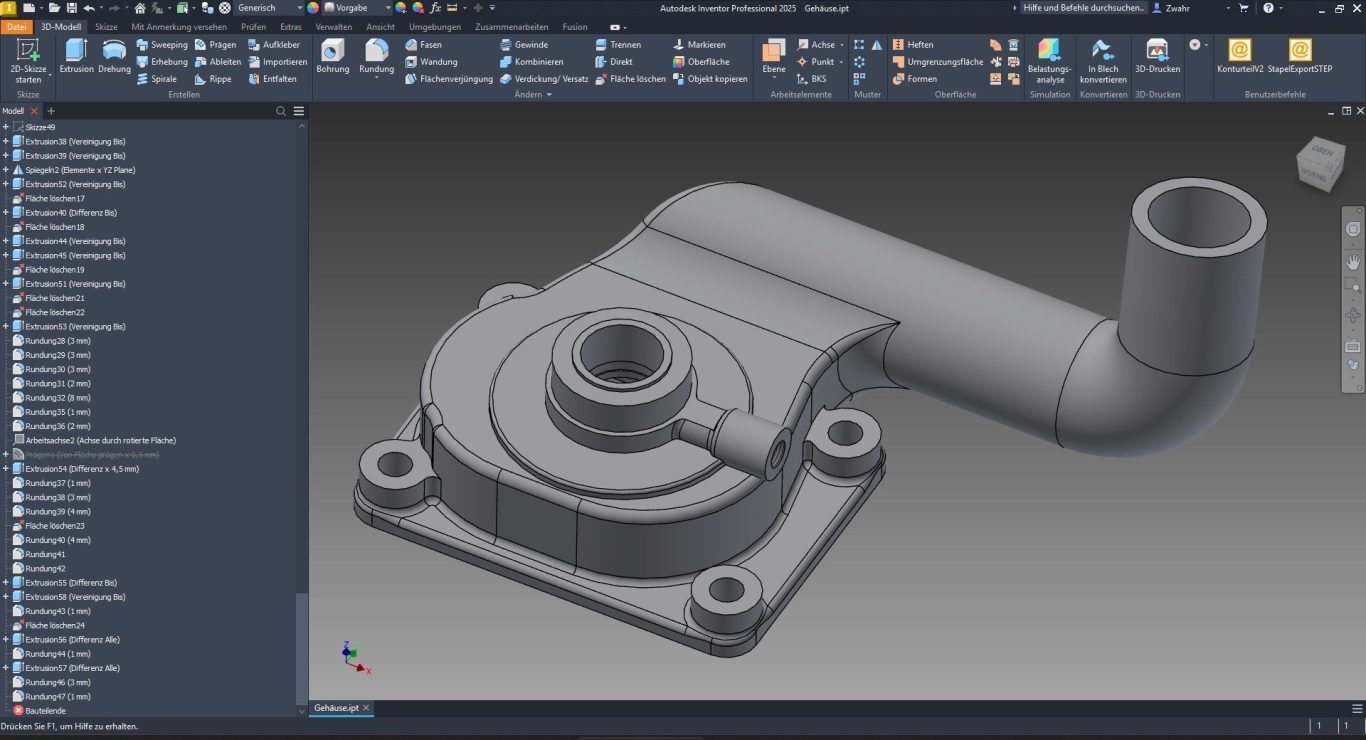The width and height of the screenshot is (1366, 740).
Task: Click the Bohrung (hole) tool
Action: point(333,57)
